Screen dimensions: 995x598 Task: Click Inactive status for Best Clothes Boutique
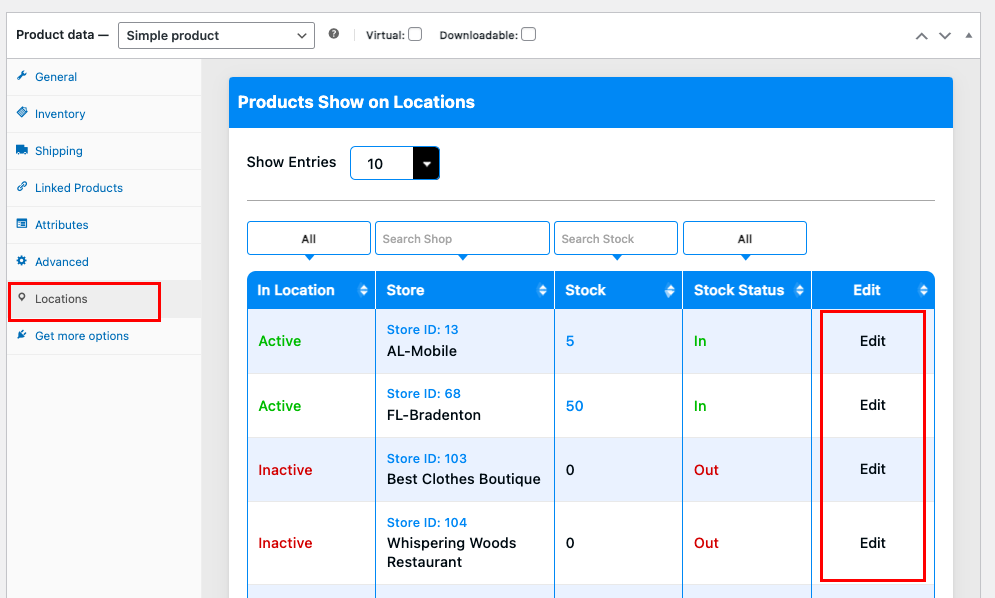click(x=286, y=470)
